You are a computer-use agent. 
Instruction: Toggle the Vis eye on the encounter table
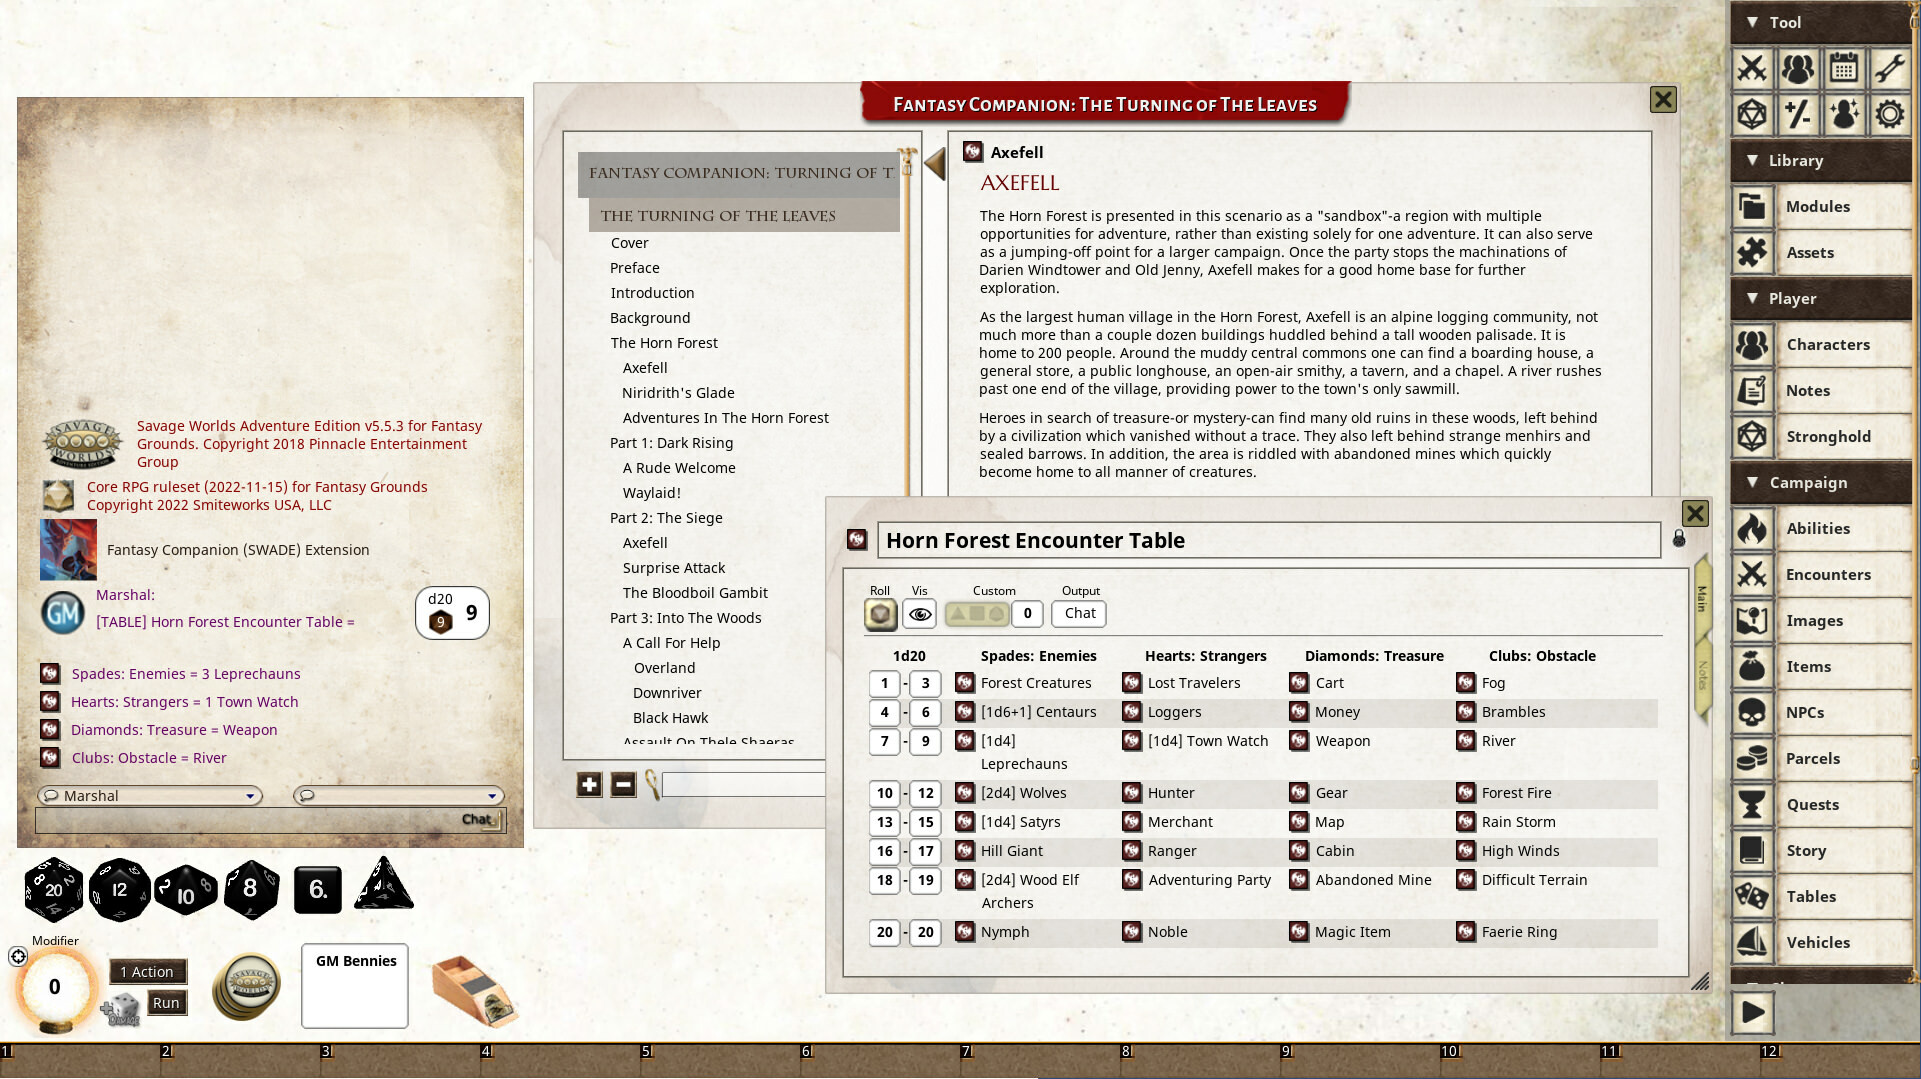pyautogui.click(x=919, y=614)
